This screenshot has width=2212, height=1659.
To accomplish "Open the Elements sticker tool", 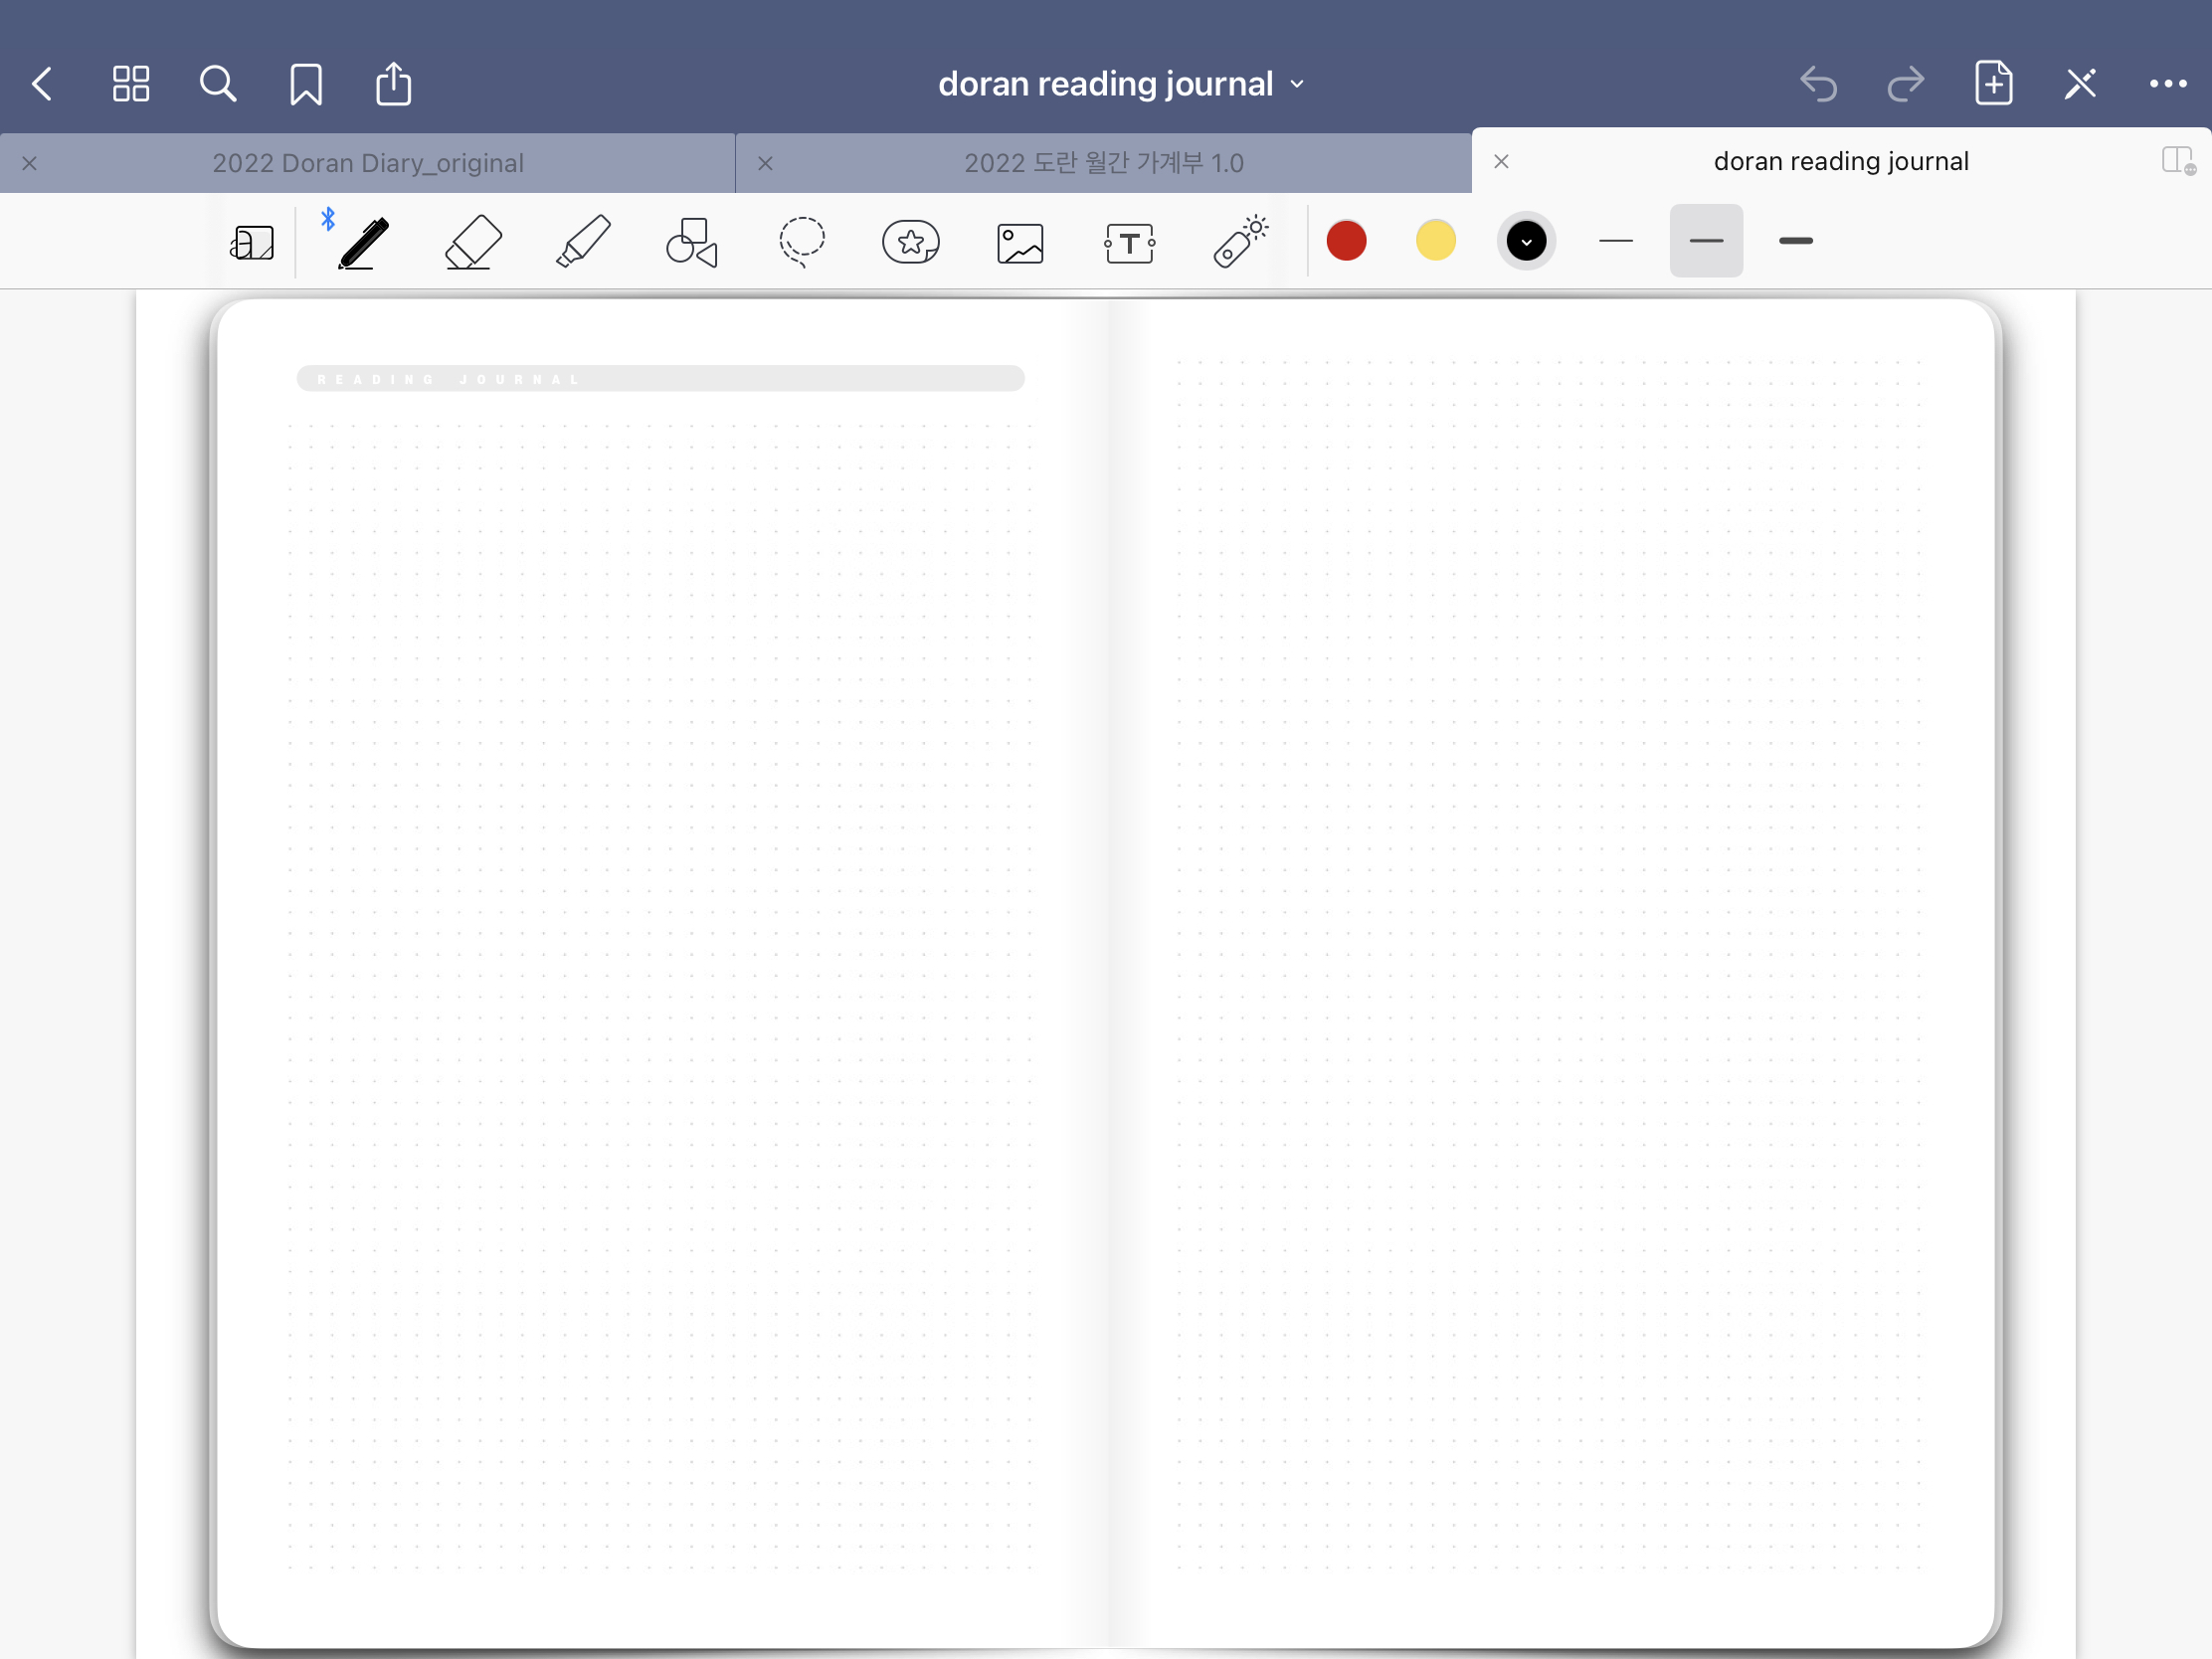I will click(x=911, y=242).
